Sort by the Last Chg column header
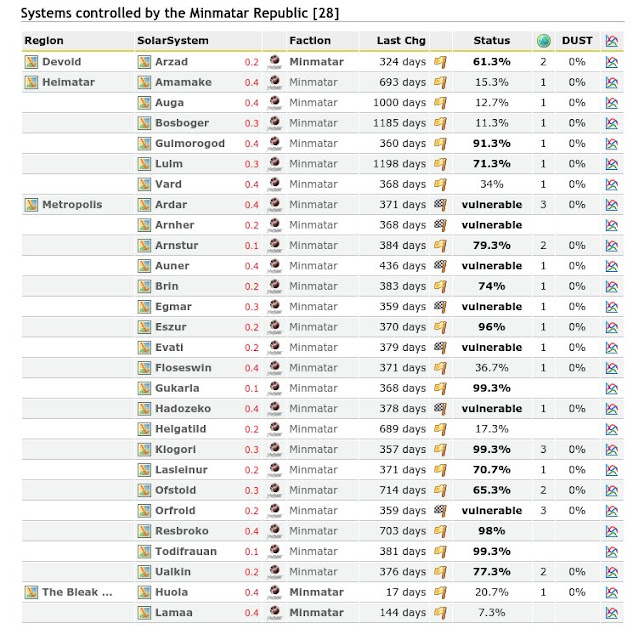Image resolution: width=633 pixels, height=640 pixels. 401,41
